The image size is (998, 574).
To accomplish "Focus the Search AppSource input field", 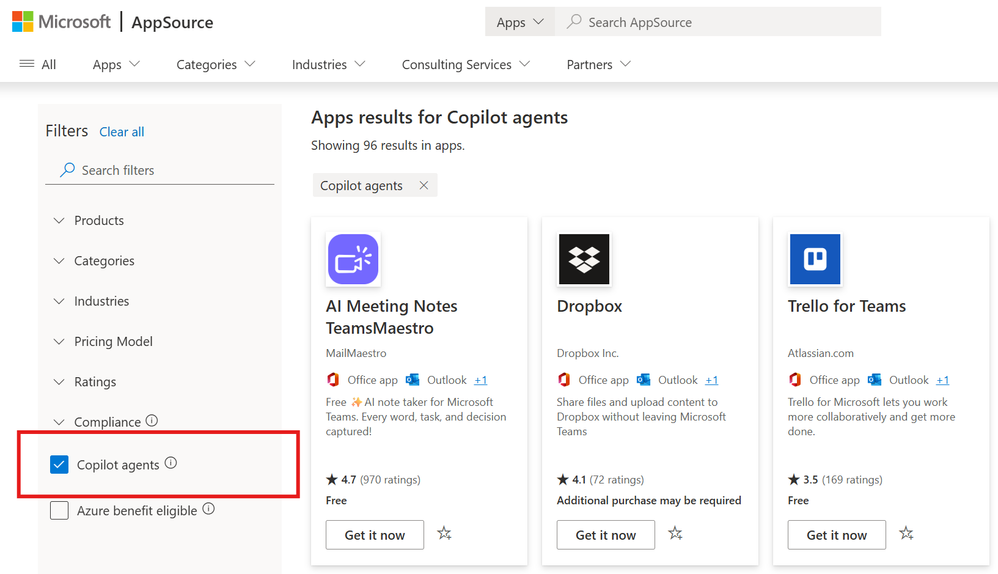I will pyautogui.click(x=718, y=22).
